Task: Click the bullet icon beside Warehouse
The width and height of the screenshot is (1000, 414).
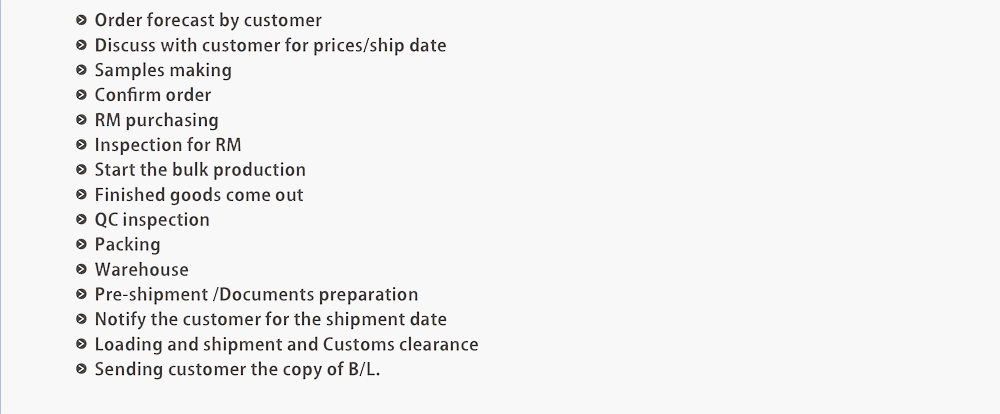Action: coord(81,269)
